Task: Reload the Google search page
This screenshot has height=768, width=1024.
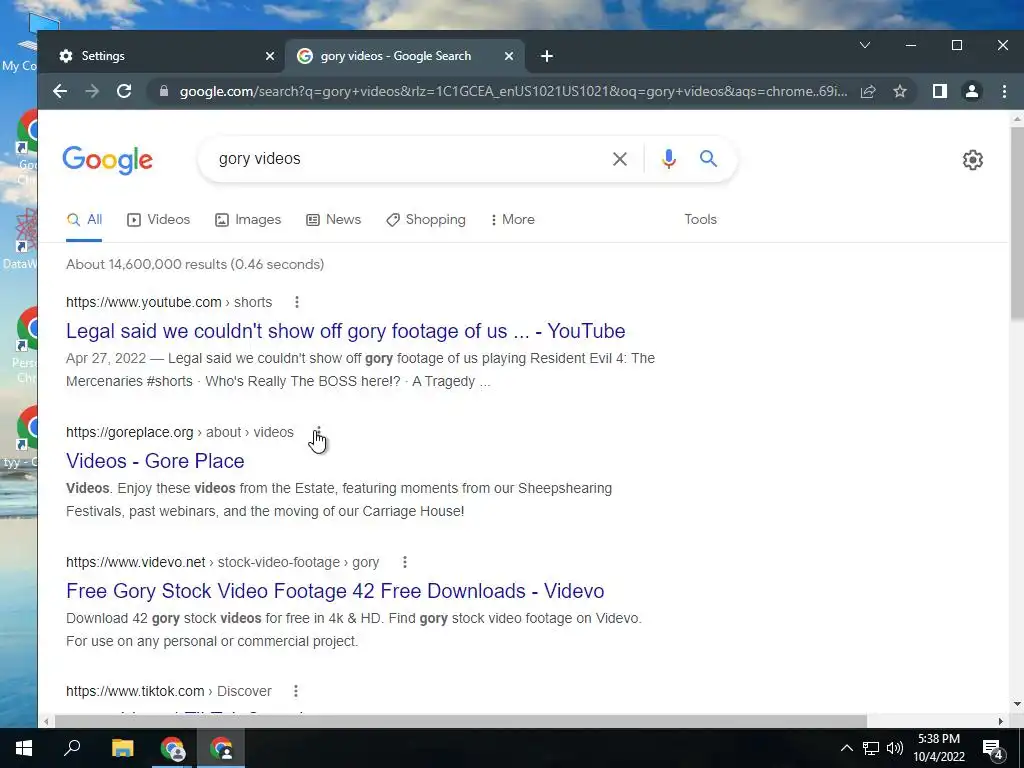Action: tap(124, 91)
